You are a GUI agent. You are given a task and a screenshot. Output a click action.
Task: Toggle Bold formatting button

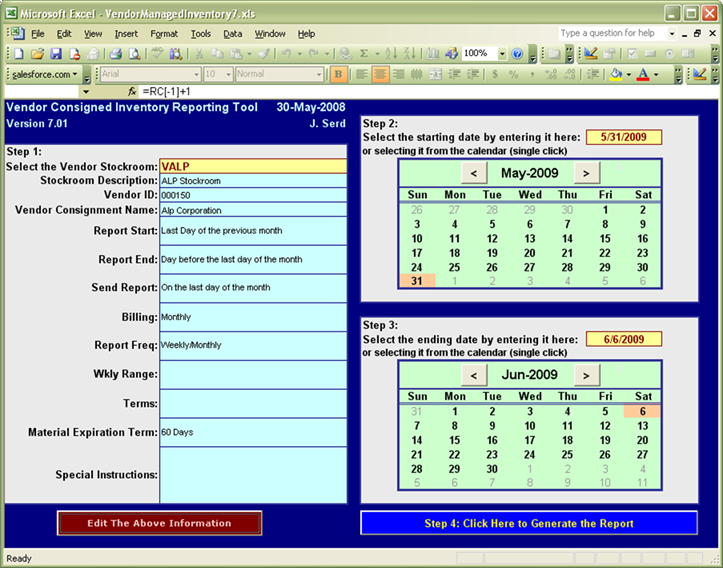338,74
